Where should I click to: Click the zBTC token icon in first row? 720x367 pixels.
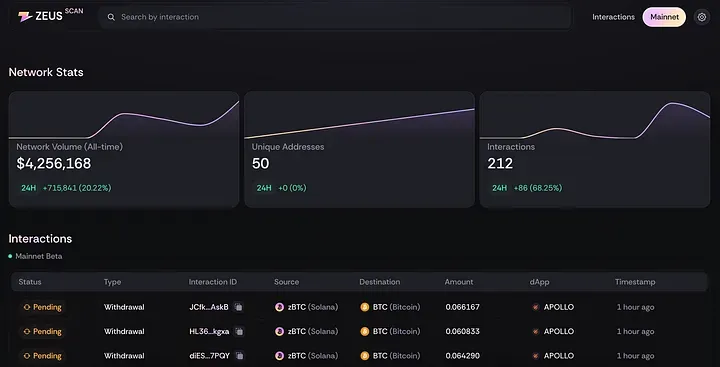(x=279, y=307)
